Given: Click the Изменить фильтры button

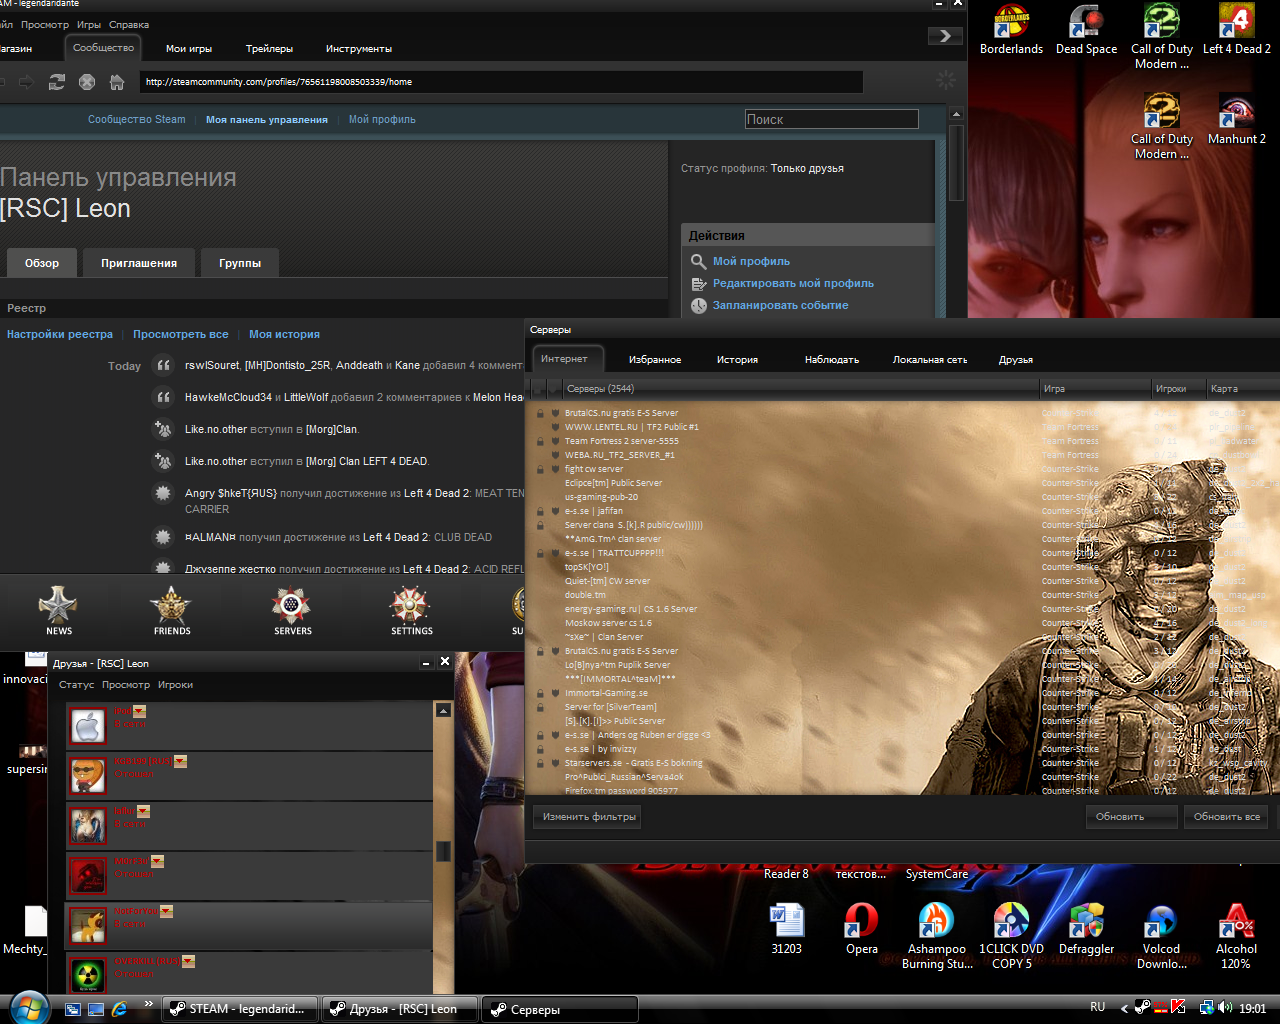Looking at the screenshot, I should pos(589,817).
